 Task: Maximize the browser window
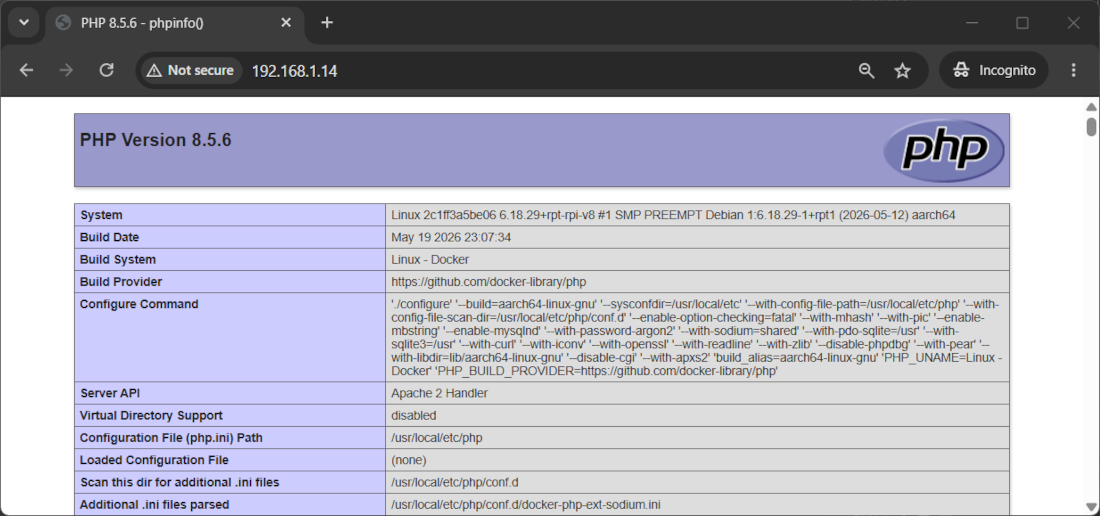[1022, 22]
